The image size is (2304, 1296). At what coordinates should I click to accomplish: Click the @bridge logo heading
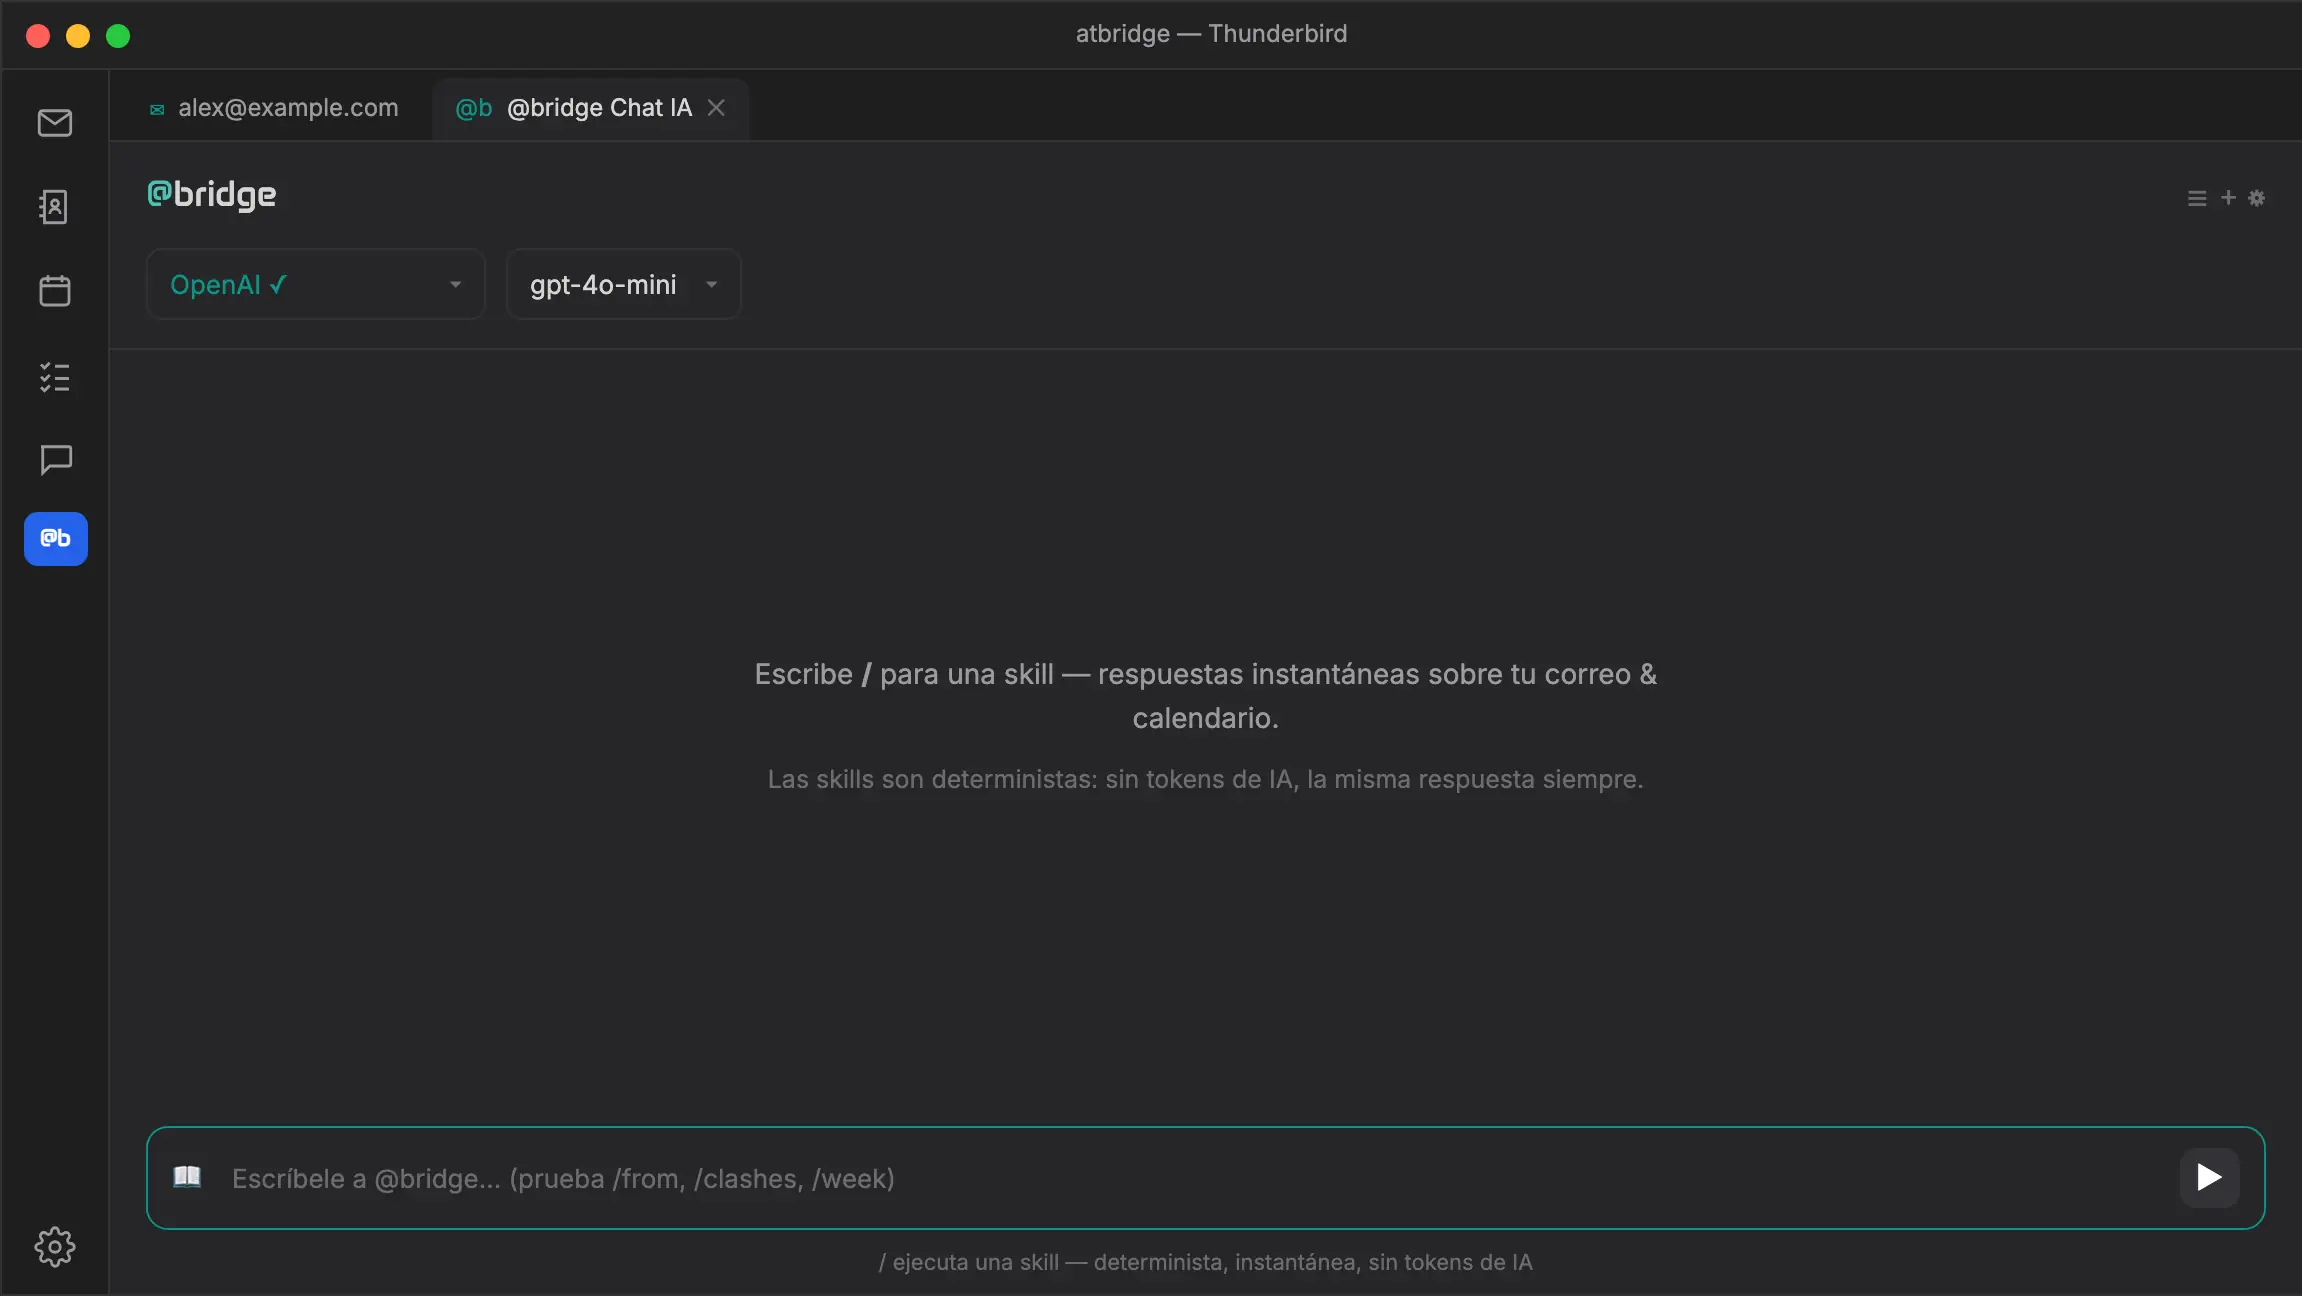(211, 194)
